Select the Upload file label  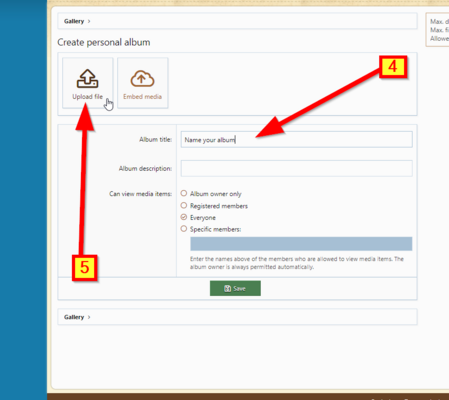click(x=87, y=97)
